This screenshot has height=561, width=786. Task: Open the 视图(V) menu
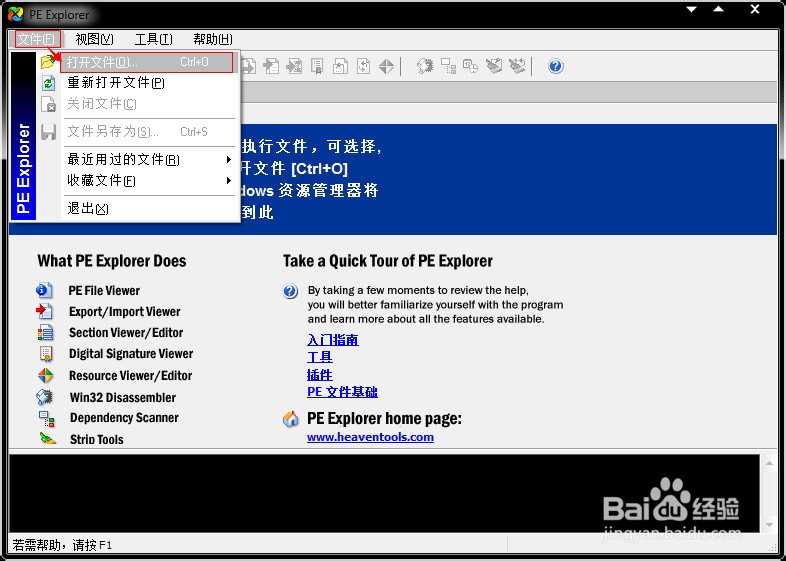click(x=94, y=39)
